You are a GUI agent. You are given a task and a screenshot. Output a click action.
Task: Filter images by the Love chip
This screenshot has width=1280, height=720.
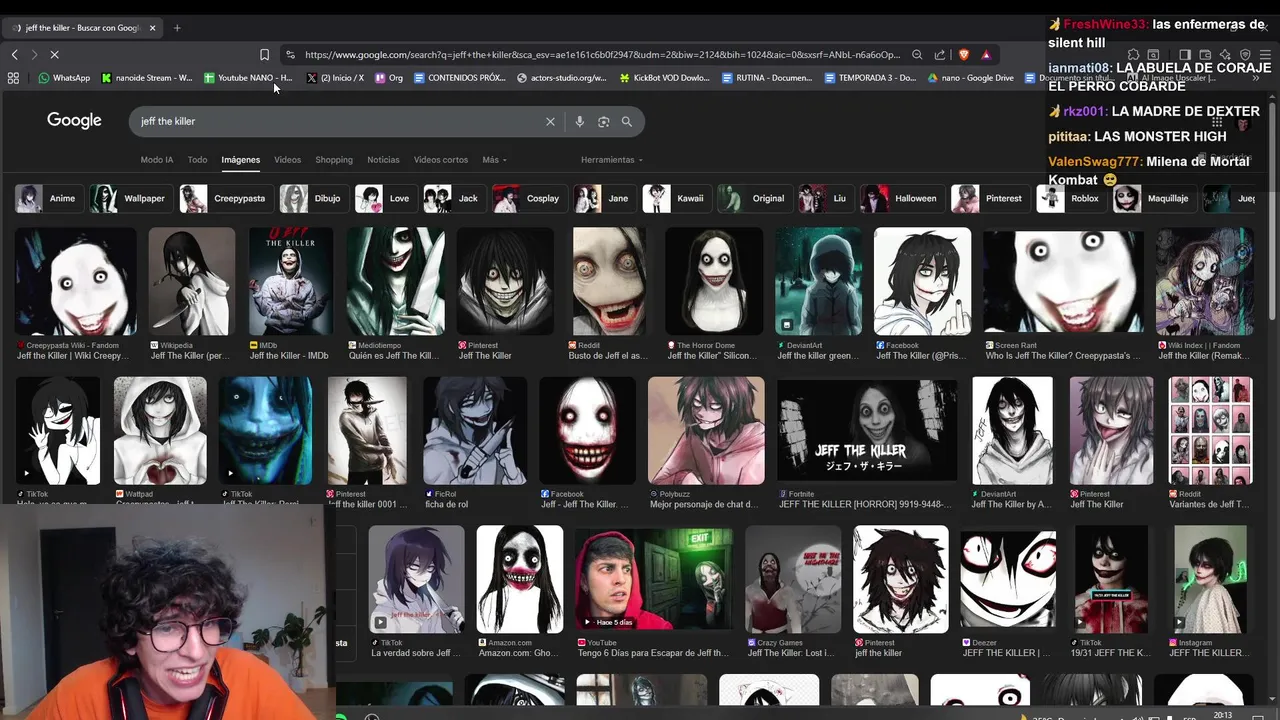tap(384, 198)
